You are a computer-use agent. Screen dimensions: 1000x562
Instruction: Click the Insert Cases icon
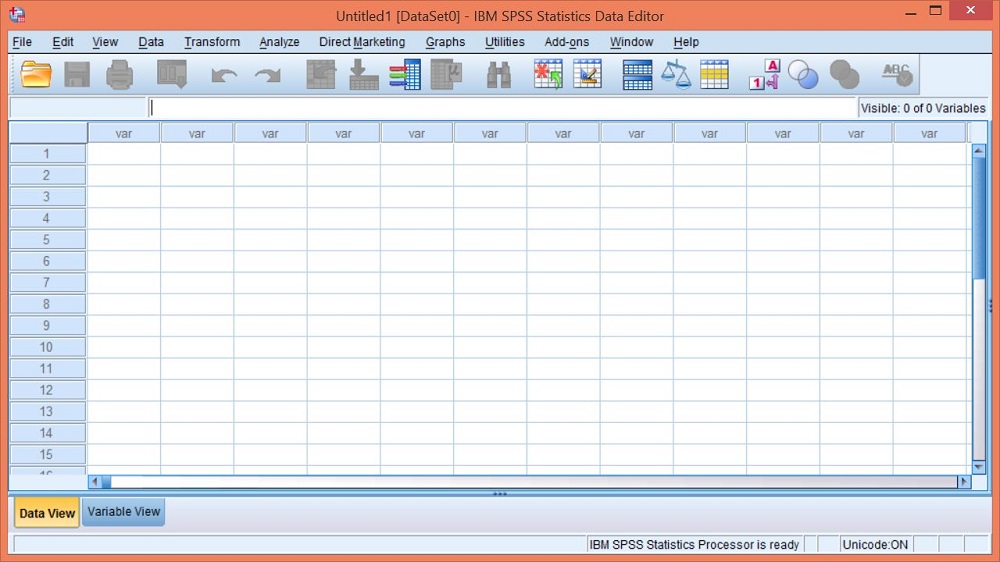tap(548, 75)
